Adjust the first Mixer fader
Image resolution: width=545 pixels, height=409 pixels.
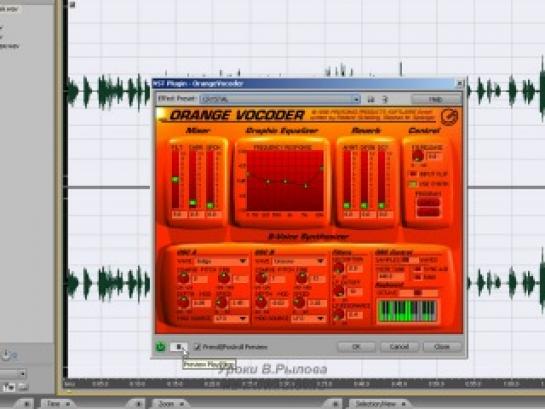(175, 179)
